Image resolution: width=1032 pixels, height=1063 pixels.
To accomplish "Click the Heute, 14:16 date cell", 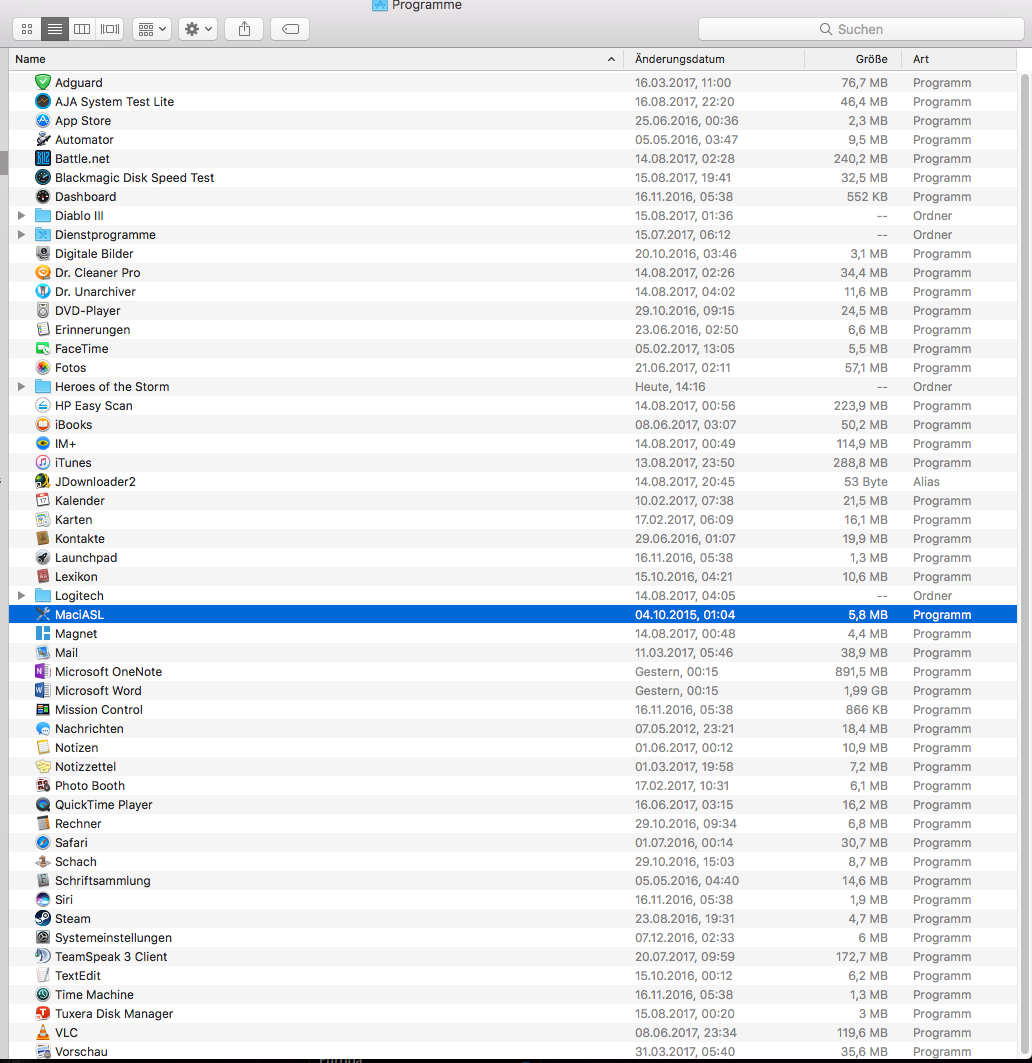I will point(670,386).
